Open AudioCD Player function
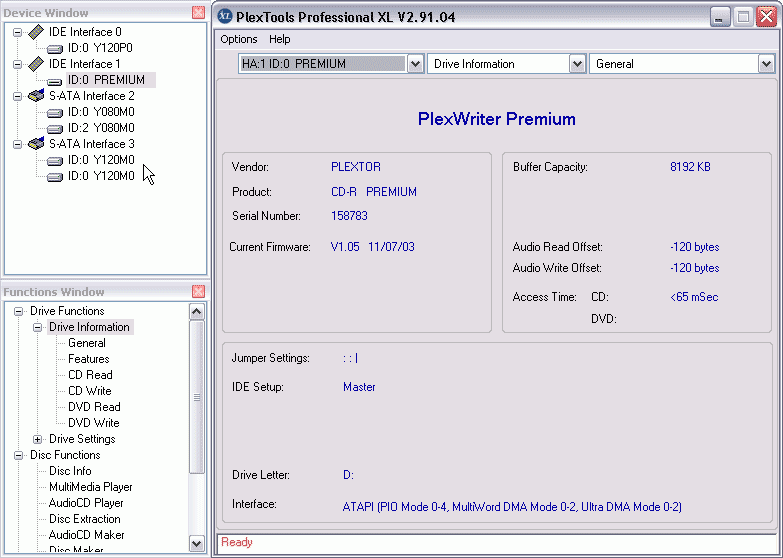The height and width of the screenshot is (558, 783). pos(86,503)
